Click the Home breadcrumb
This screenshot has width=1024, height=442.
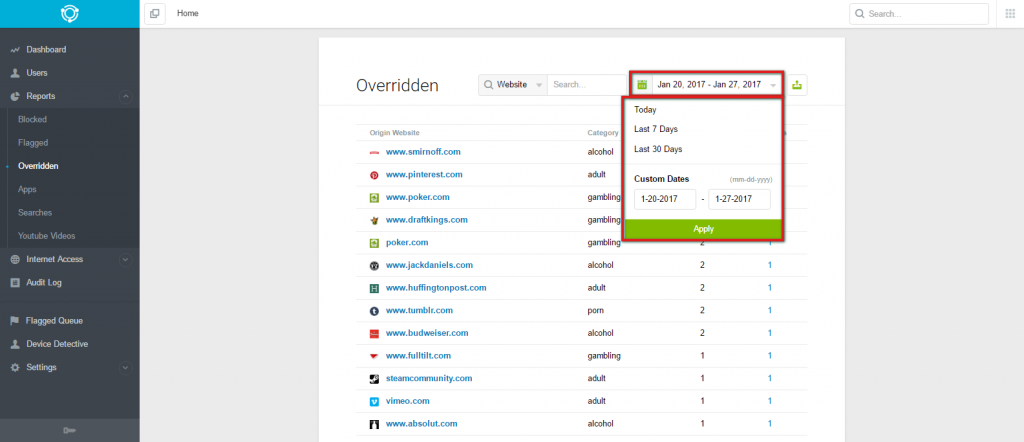188,13
